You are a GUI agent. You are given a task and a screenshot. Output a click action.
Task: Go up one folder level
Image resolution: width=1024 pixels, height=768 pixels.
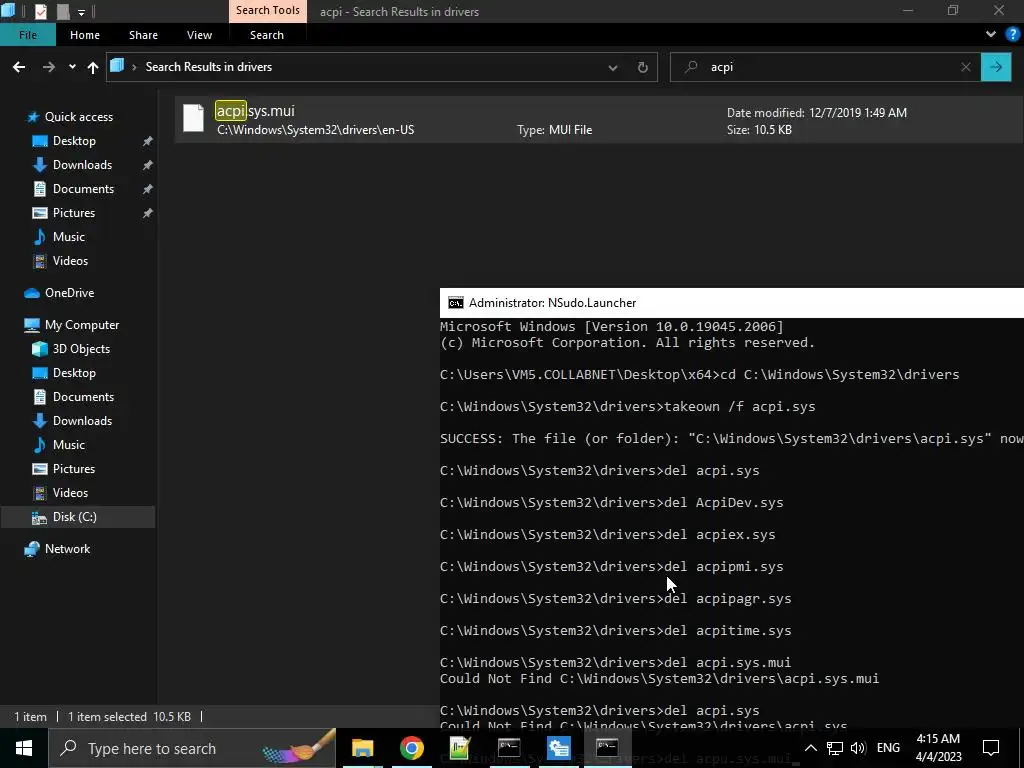click(x=93, y=67)
